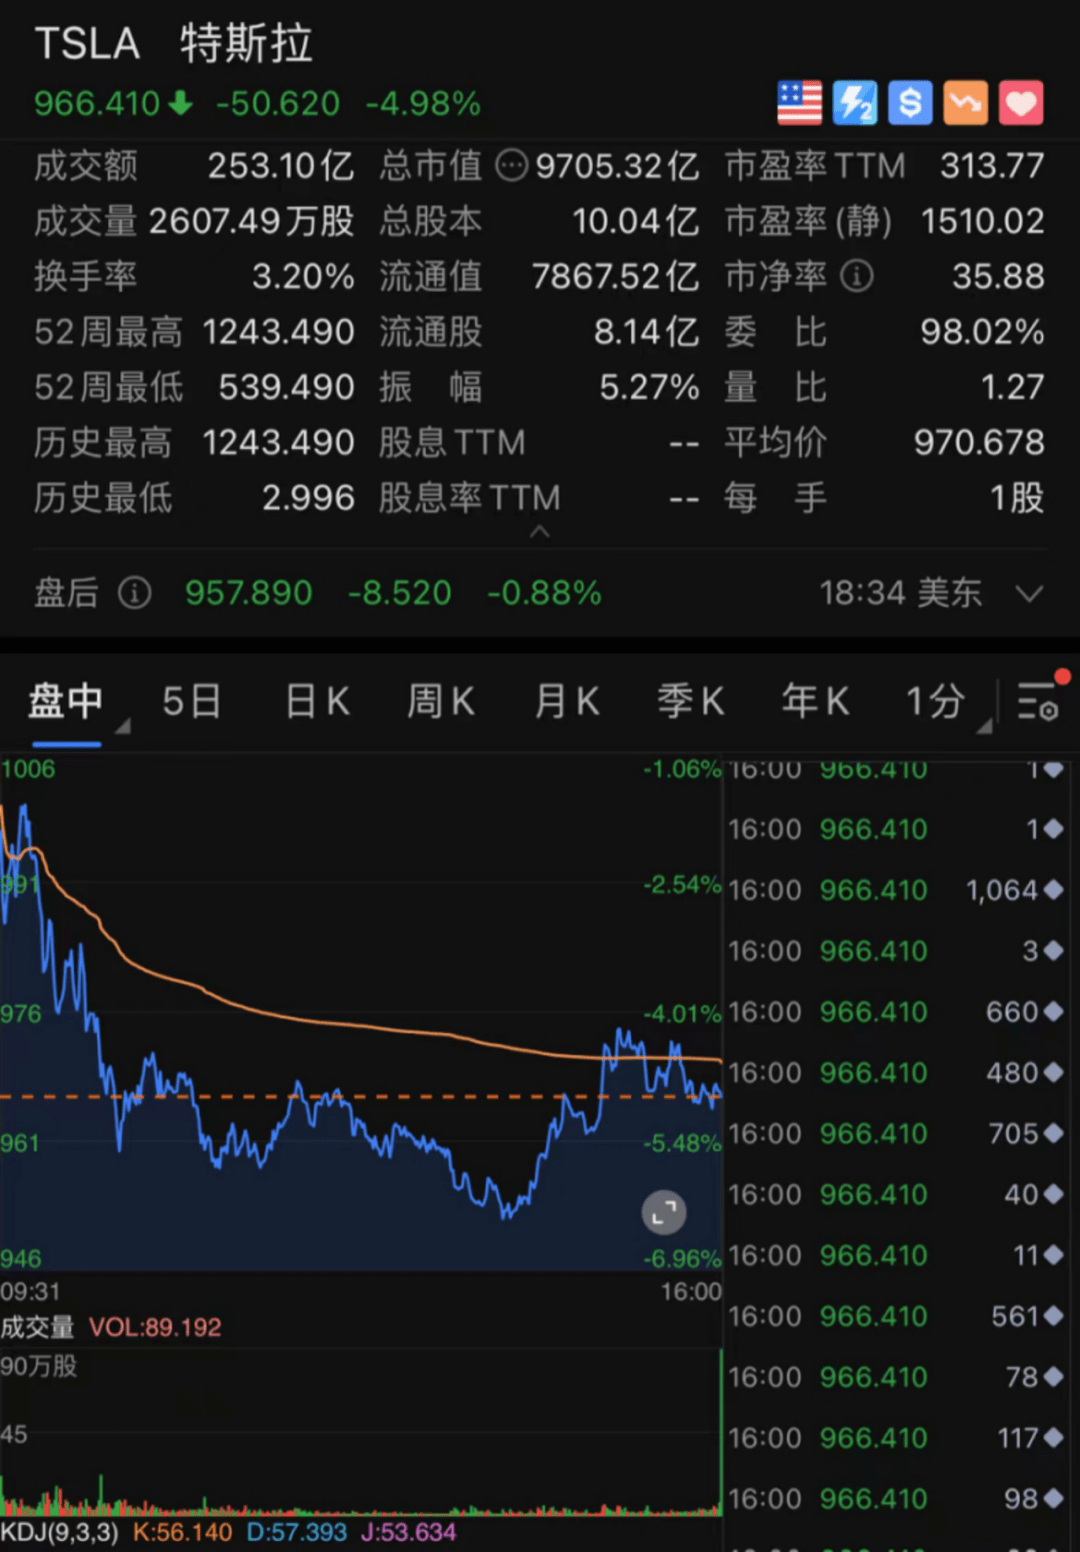Expand the intraday chart to fullscreen

coord(664,1213)
